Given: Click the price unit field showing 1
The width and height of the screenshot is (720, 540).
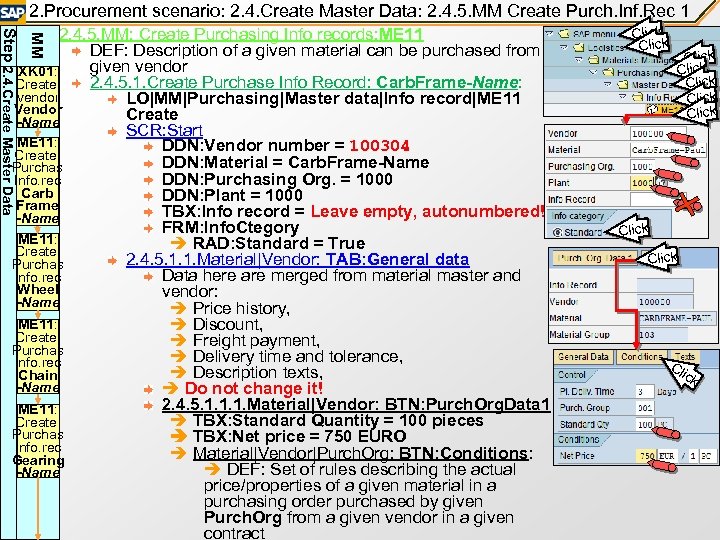Looking at the screenshot, I should point(693,456).
